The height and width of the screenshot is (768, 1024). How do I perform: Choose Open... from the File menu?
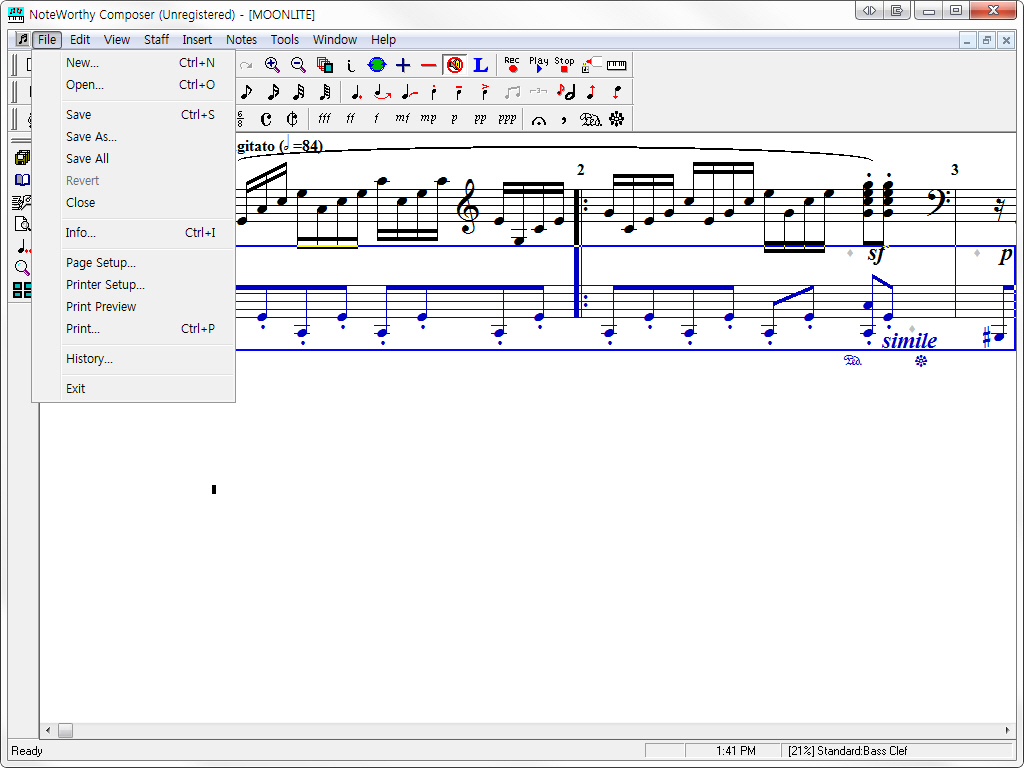tap(134, 85)
